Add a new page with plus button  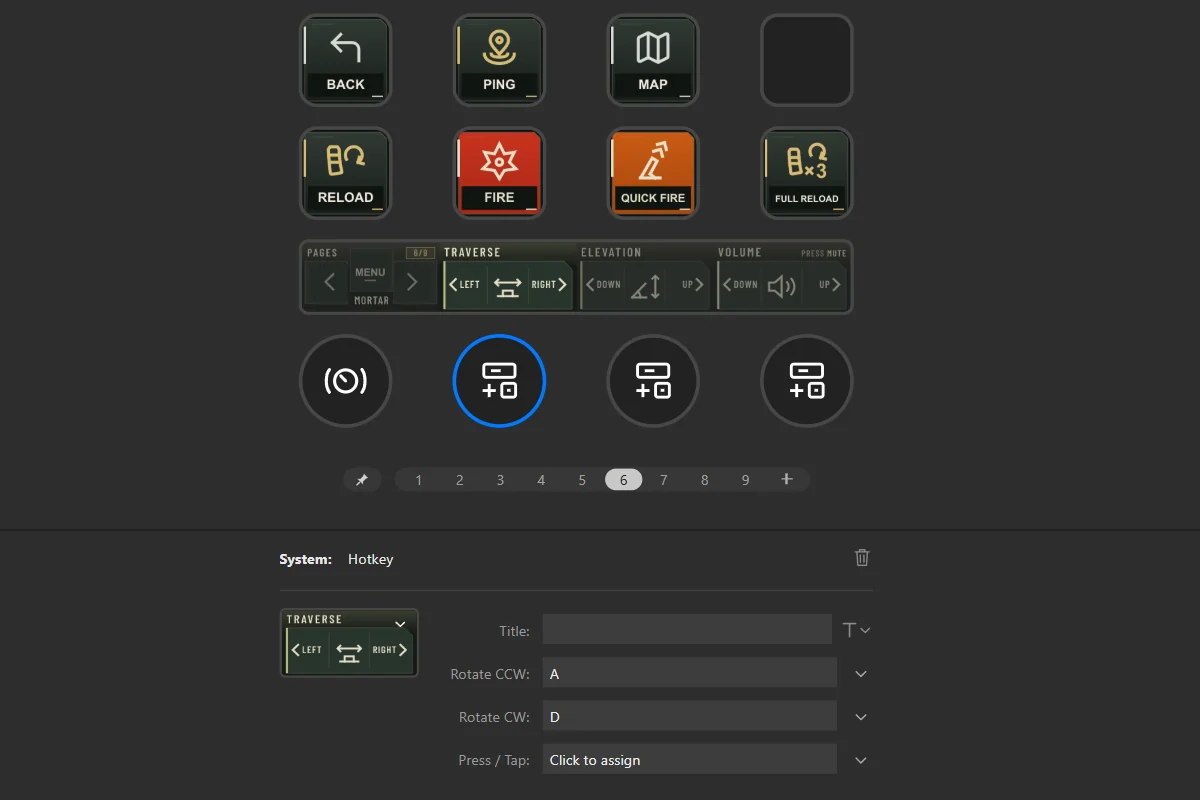coord(787,480)
